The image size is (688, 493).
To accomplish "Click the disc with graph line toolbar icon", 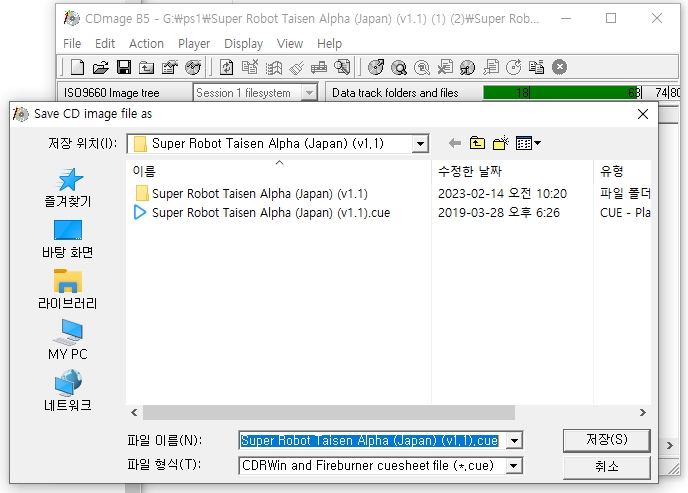I will (193, 67).
